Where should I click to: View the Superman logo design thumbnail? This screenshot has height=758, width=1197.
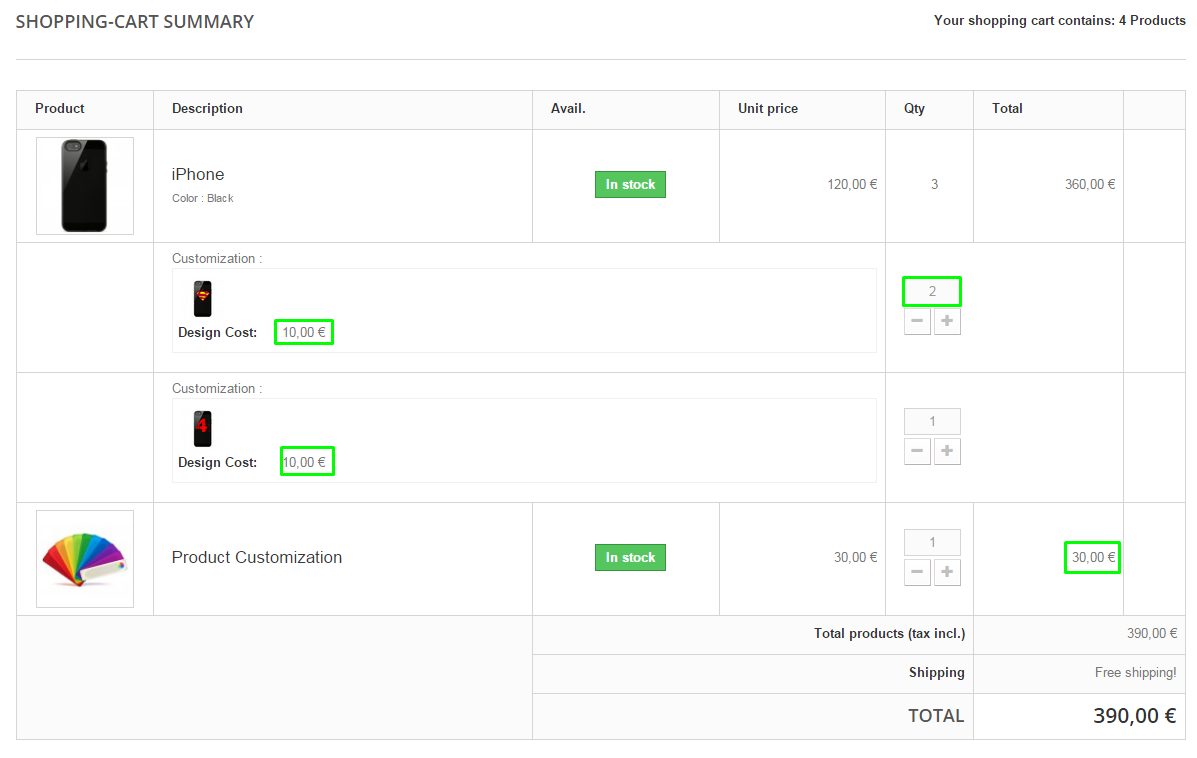pos(203,298)
